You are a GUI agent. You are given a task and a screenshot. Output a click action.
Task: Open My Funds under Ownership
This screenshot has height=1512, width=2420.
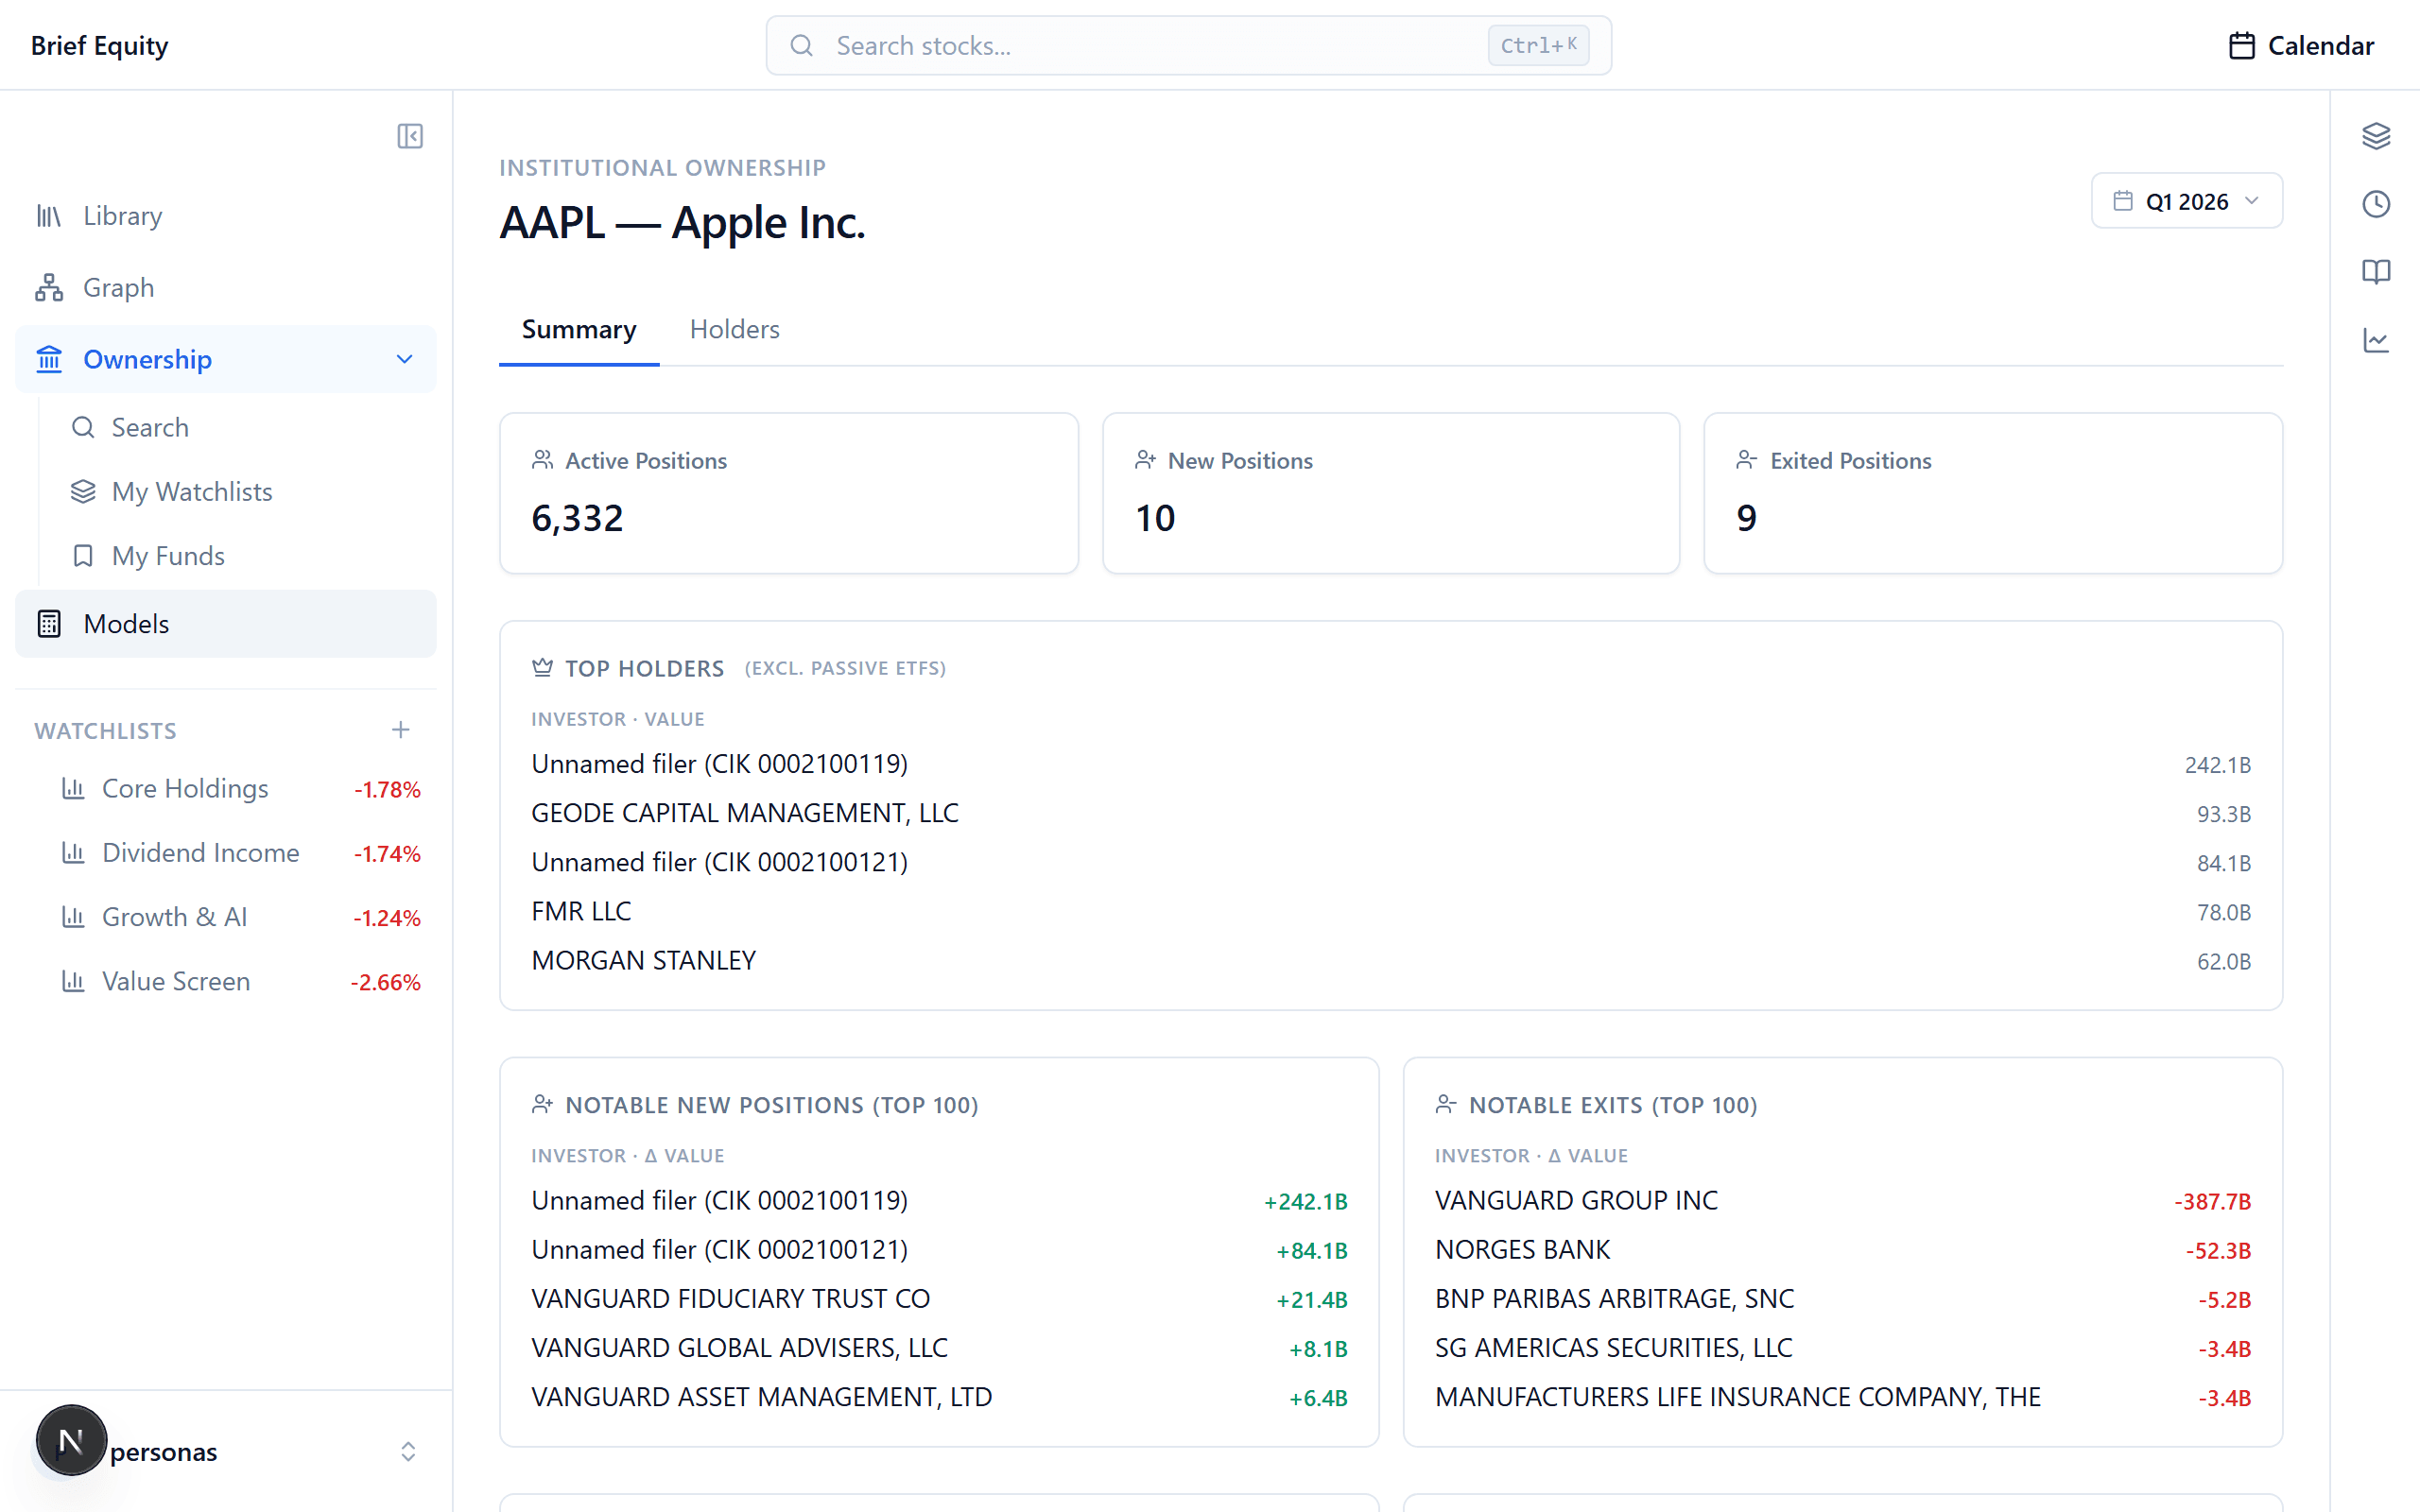coord(245,556)
